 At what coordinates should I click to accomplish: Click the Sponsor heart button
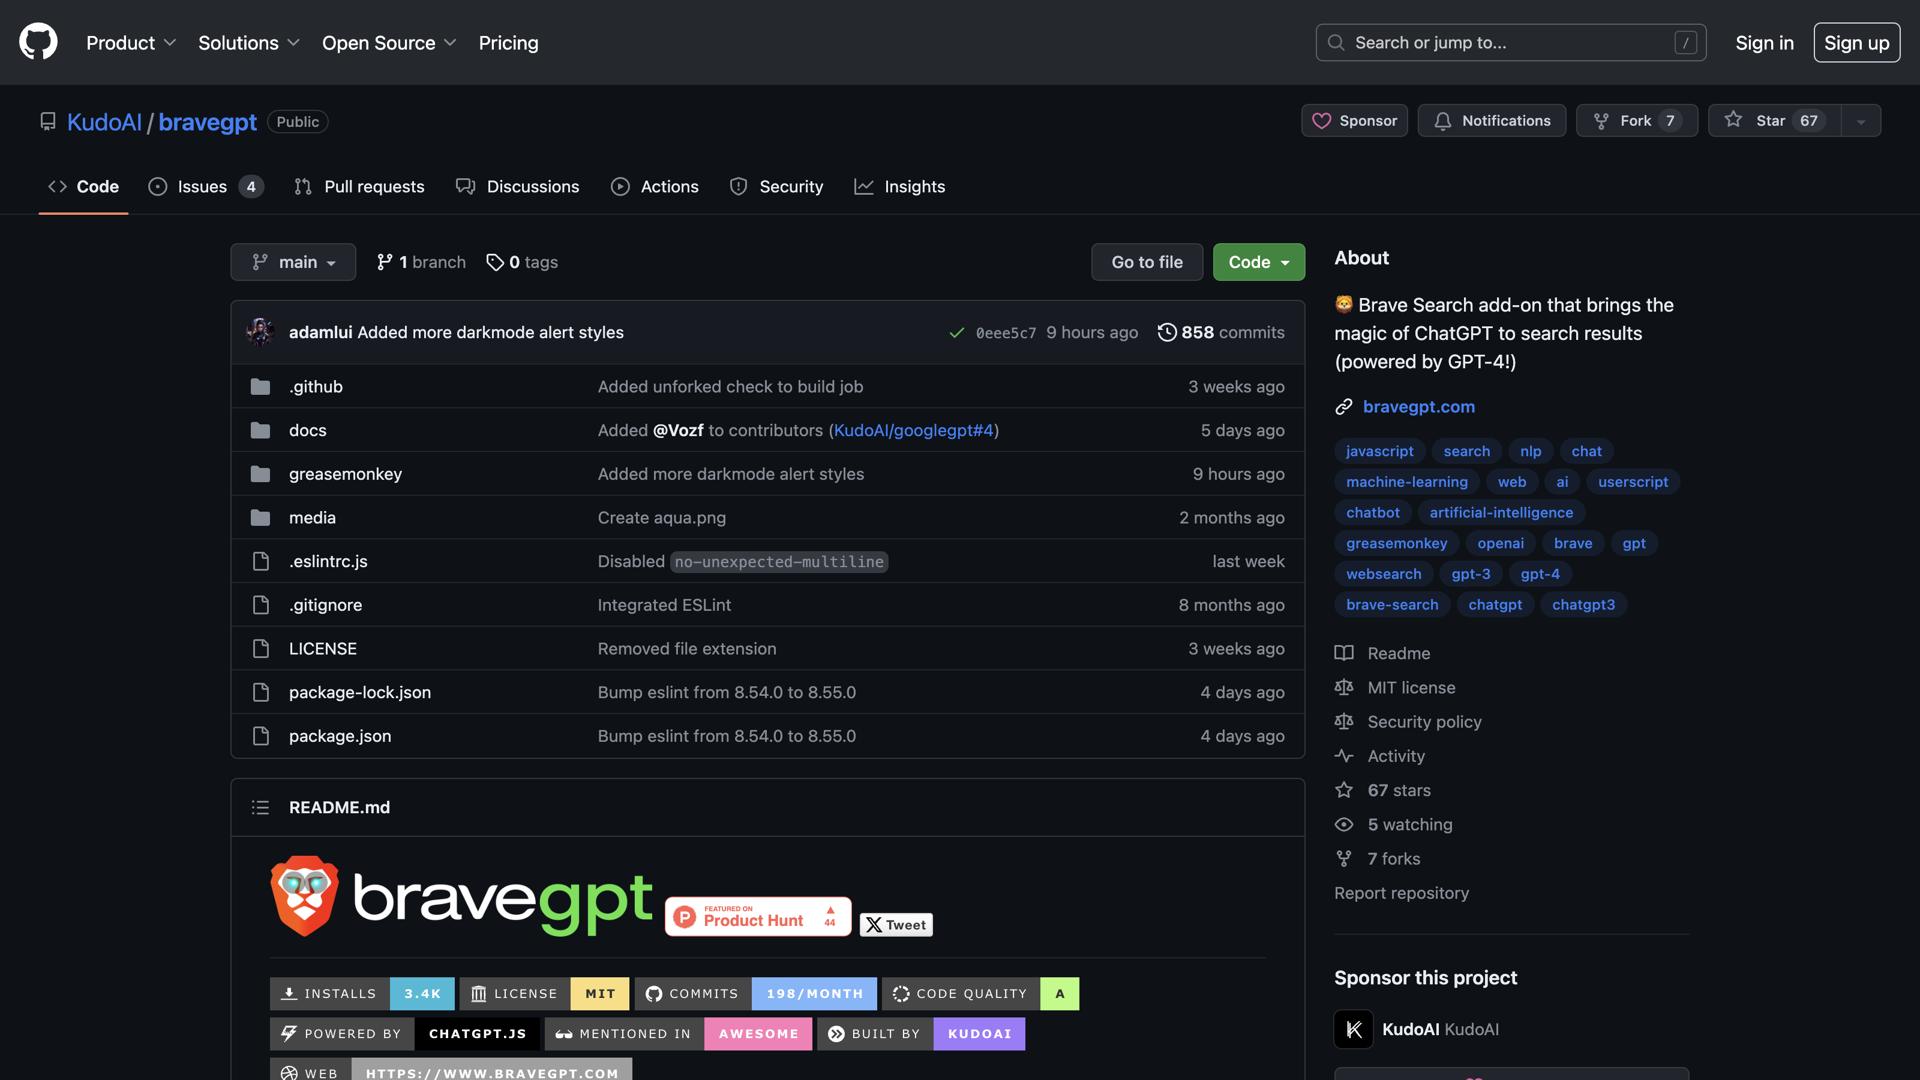(1354, 121)
